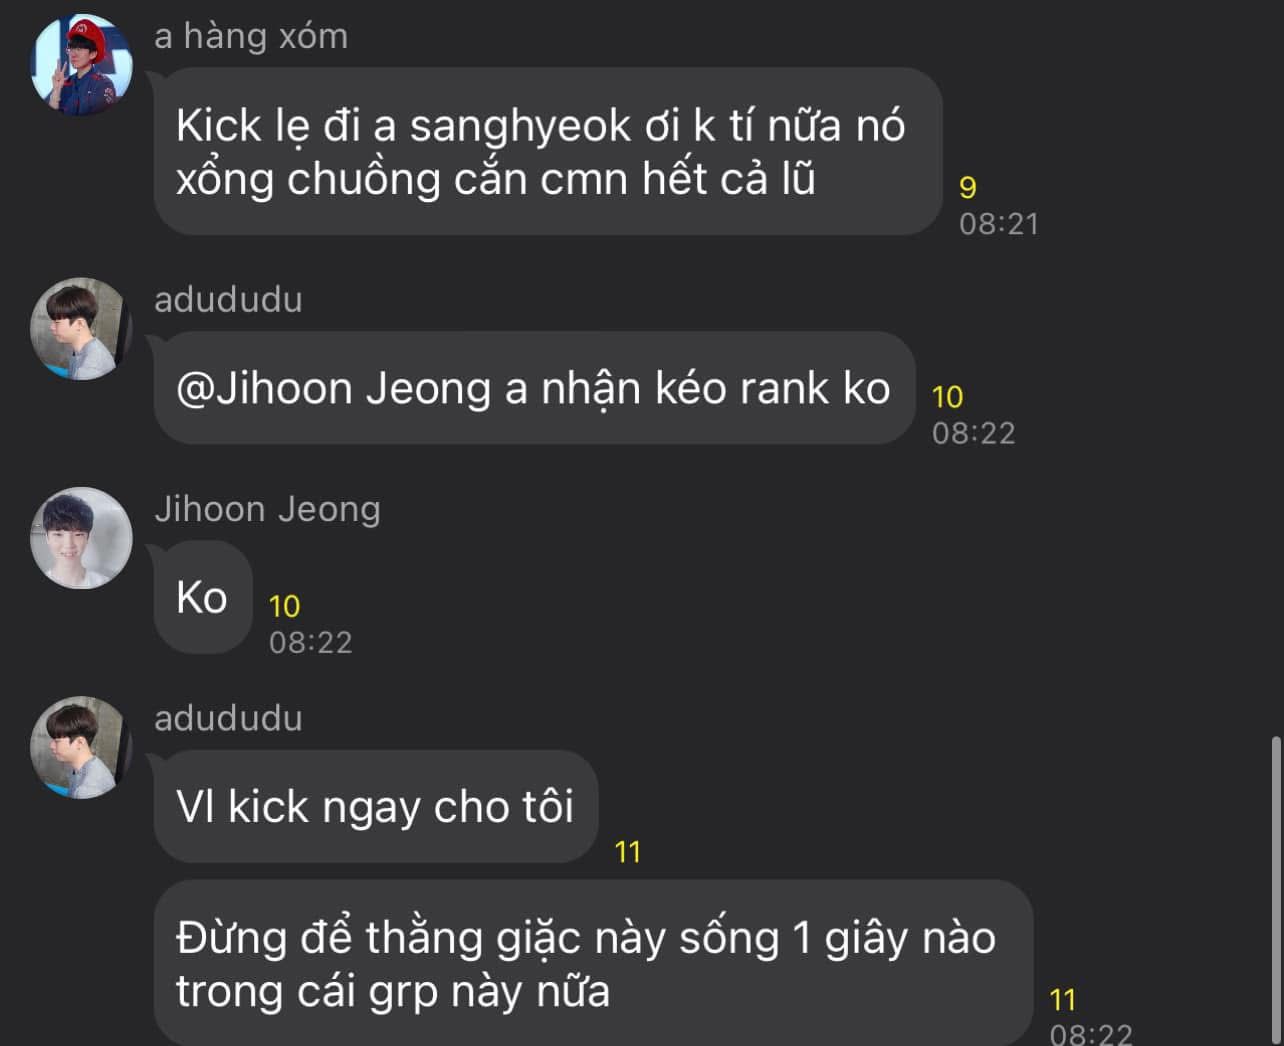Click sender name 'a hàng xóm'

[x=251, y=37]
